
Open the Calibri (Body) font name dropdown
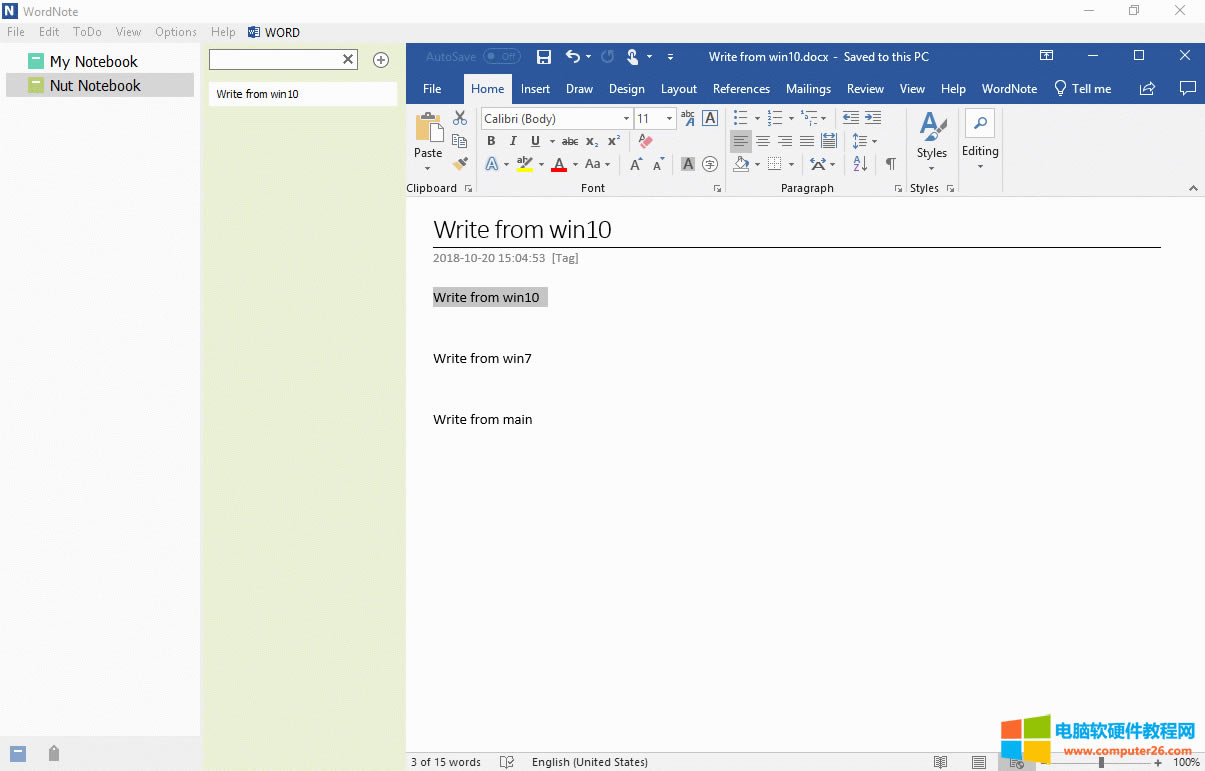628,118
